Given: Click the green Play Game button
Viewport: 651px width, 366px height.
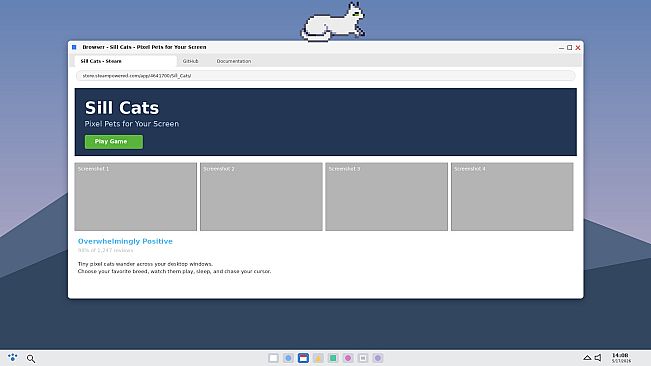Looking at the screenshot, I should point(114,142).
